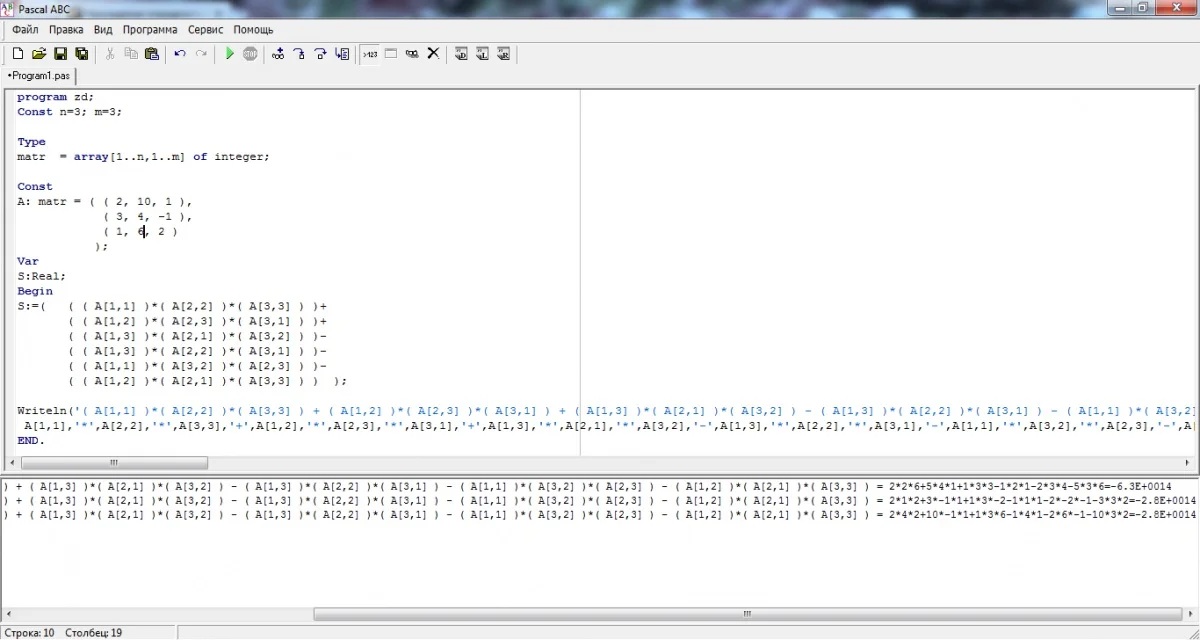Save the program with the floppy icon
The width and height of the screenshot is (1200, 640).
pos(60,54)
